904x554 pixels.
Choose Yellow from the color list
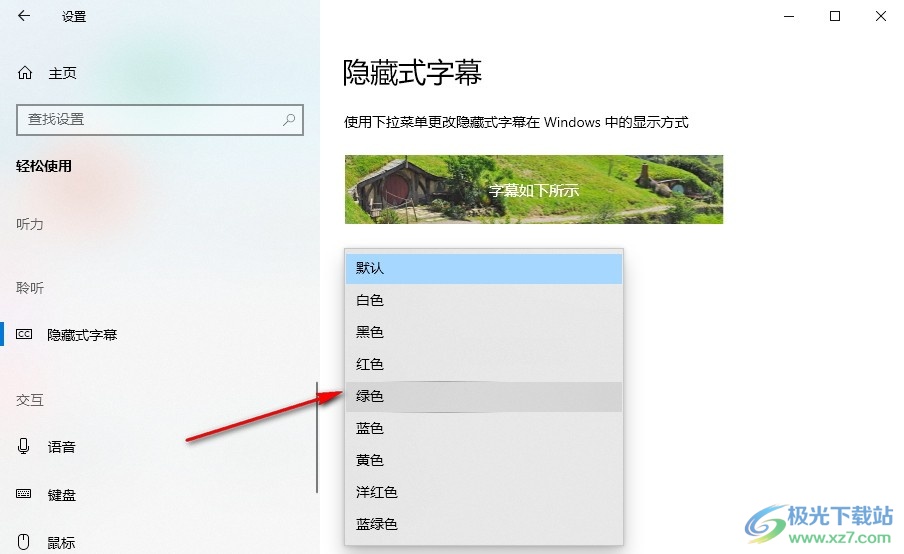(x=484, y=460)
